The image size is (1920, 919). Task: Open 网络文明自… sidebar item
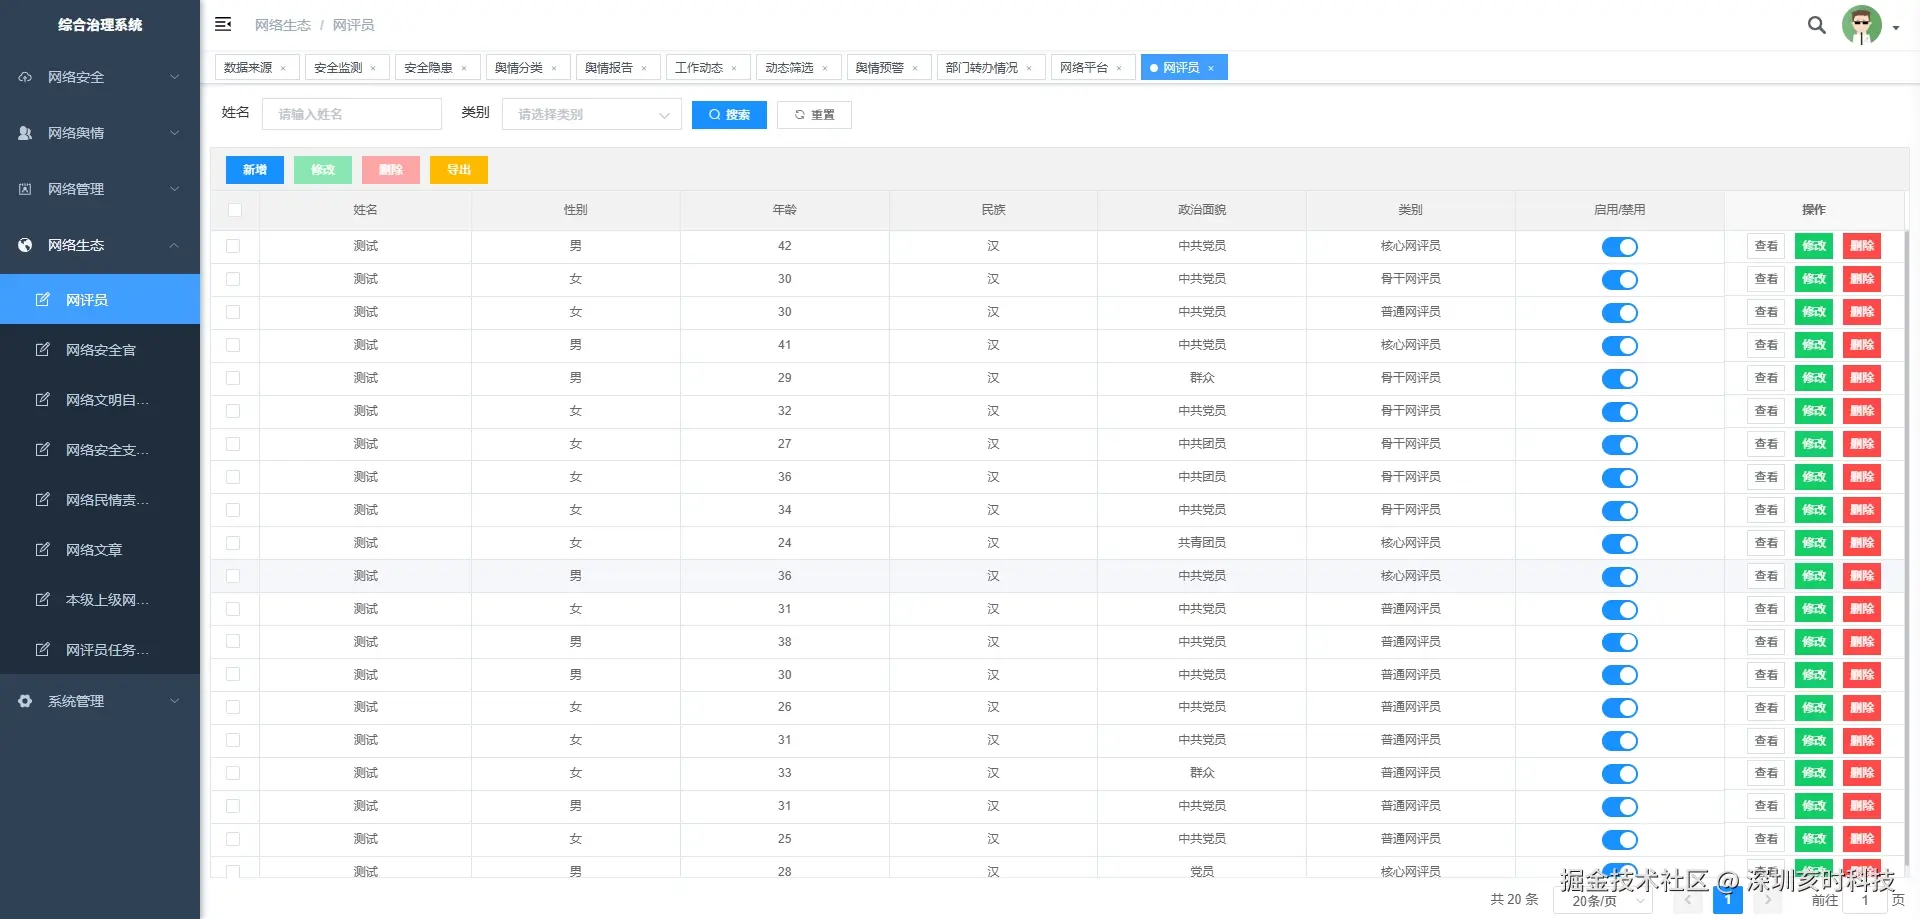tap(100, 399)
